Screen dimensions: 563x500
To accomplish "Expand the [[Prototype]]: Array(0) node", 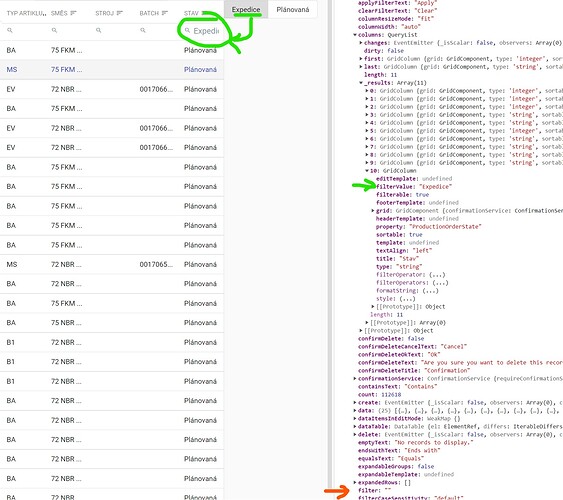I will [367, 323].
